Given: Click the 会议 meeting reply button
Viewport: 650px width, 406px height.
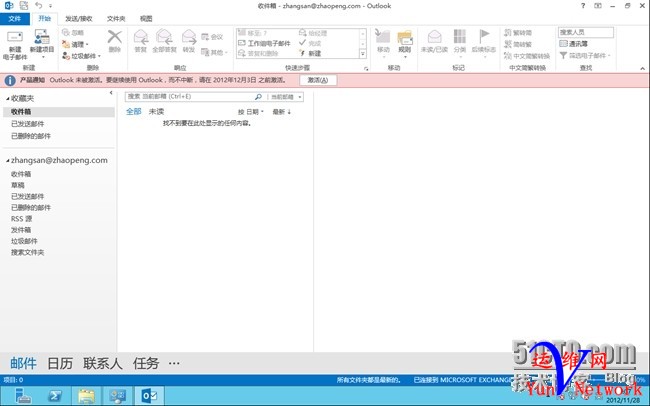Looking at the screenshot, I should click(x=212, y=37).
